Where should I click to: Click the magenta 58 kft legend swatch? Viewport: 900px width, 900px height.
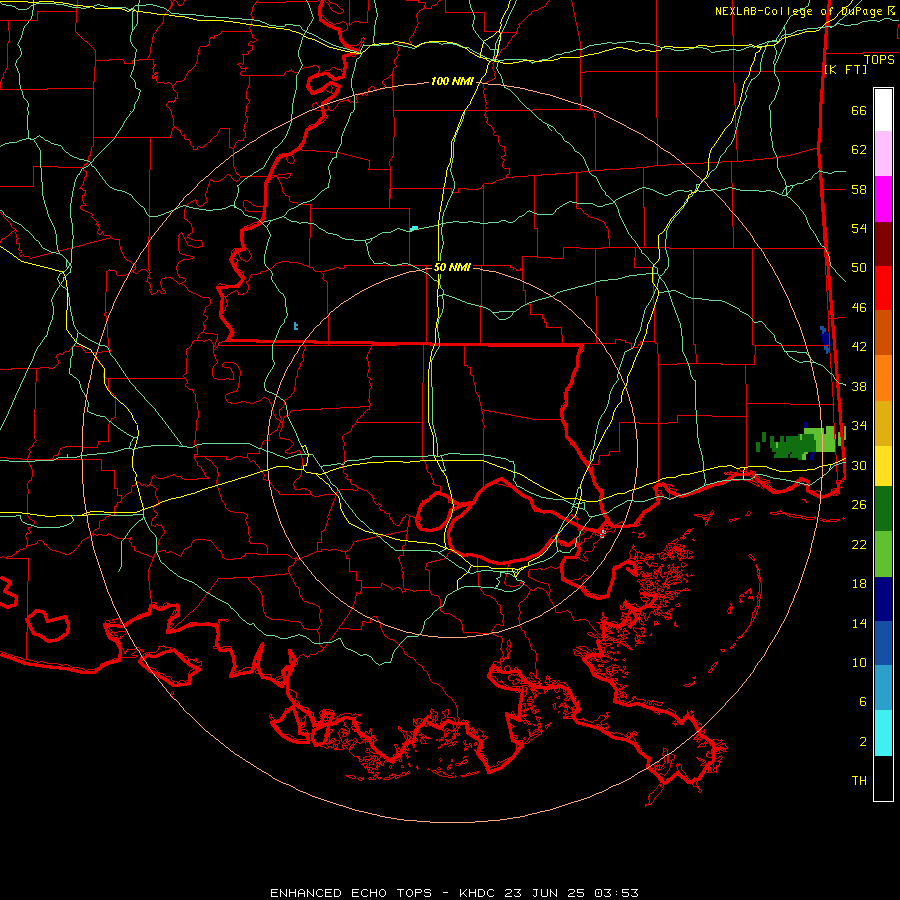pos(883,199)
